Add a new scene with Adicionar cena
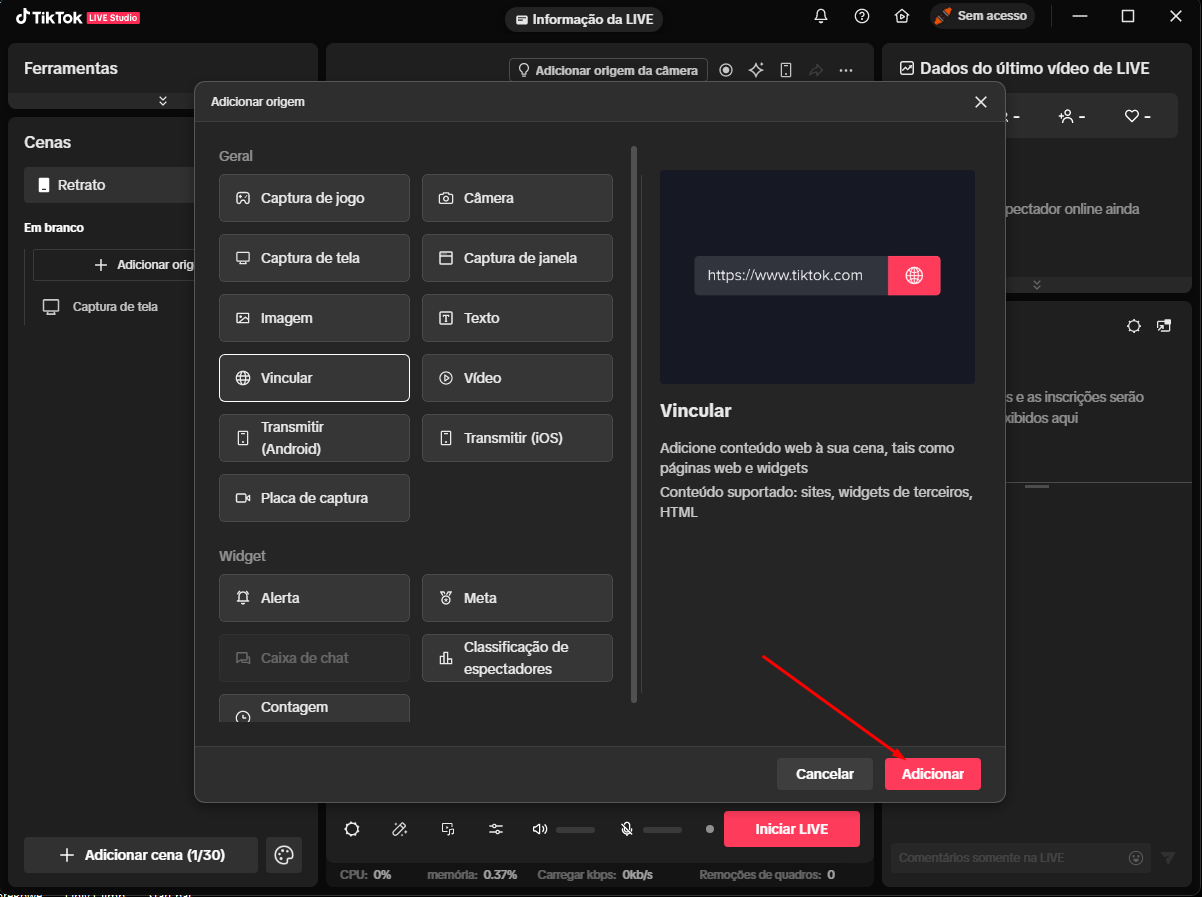Image resolution: width=1202 pixels, height=897 pixels. tap(141, 856)
